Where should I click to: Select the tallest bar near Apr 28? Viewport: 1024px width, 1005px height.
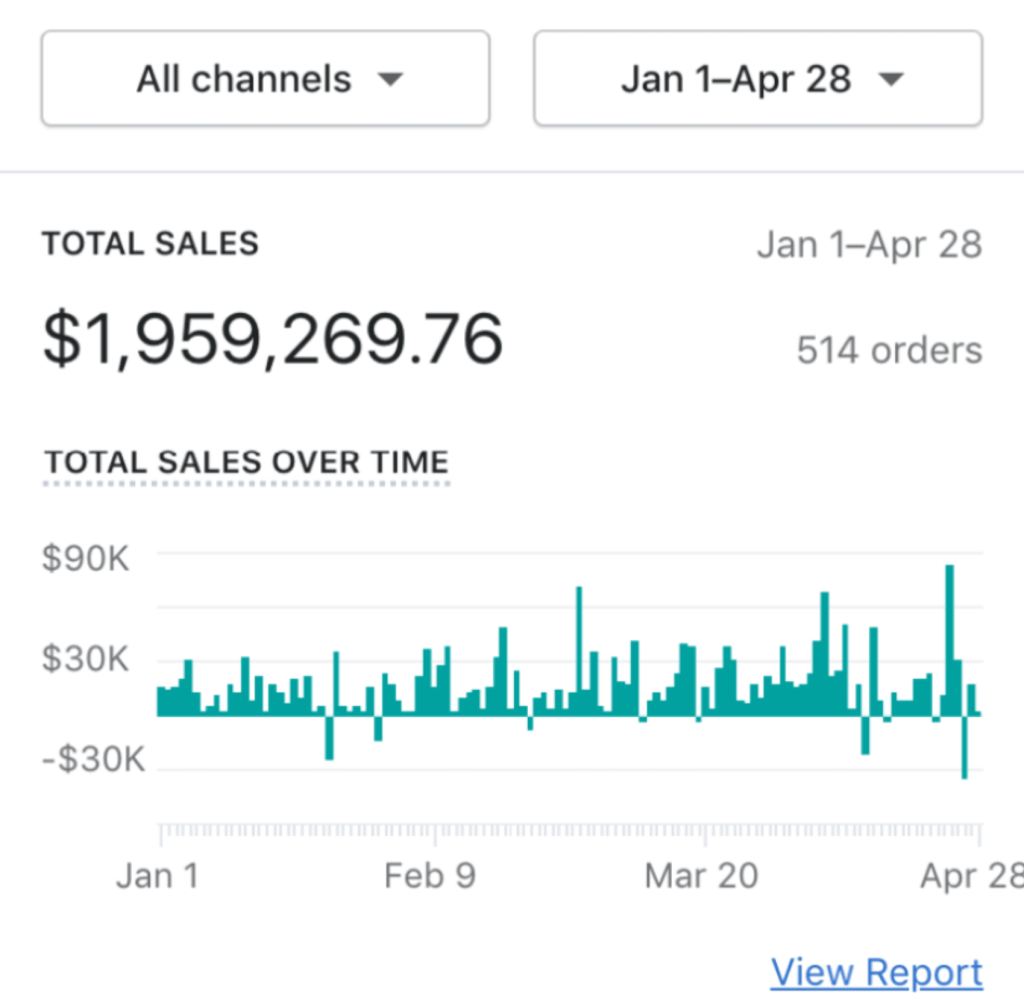(x=949, y=640)
